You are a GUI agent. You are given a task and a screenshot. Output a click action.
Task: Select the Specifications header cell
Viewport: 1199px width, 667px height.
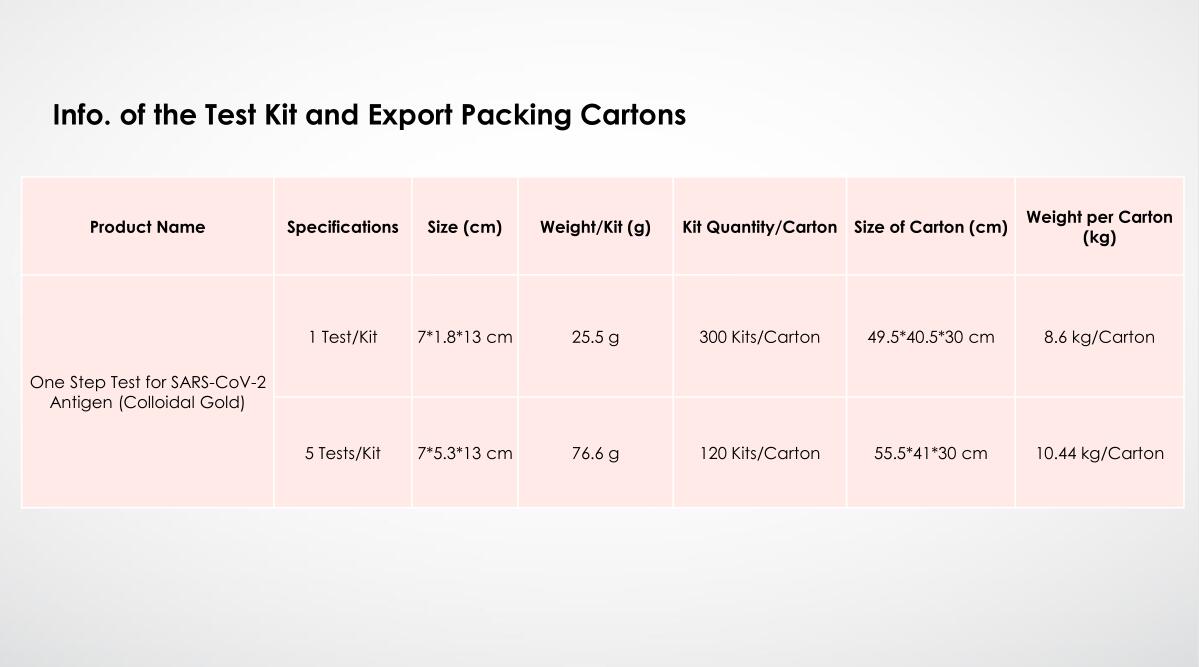click(x=343, y=227)
